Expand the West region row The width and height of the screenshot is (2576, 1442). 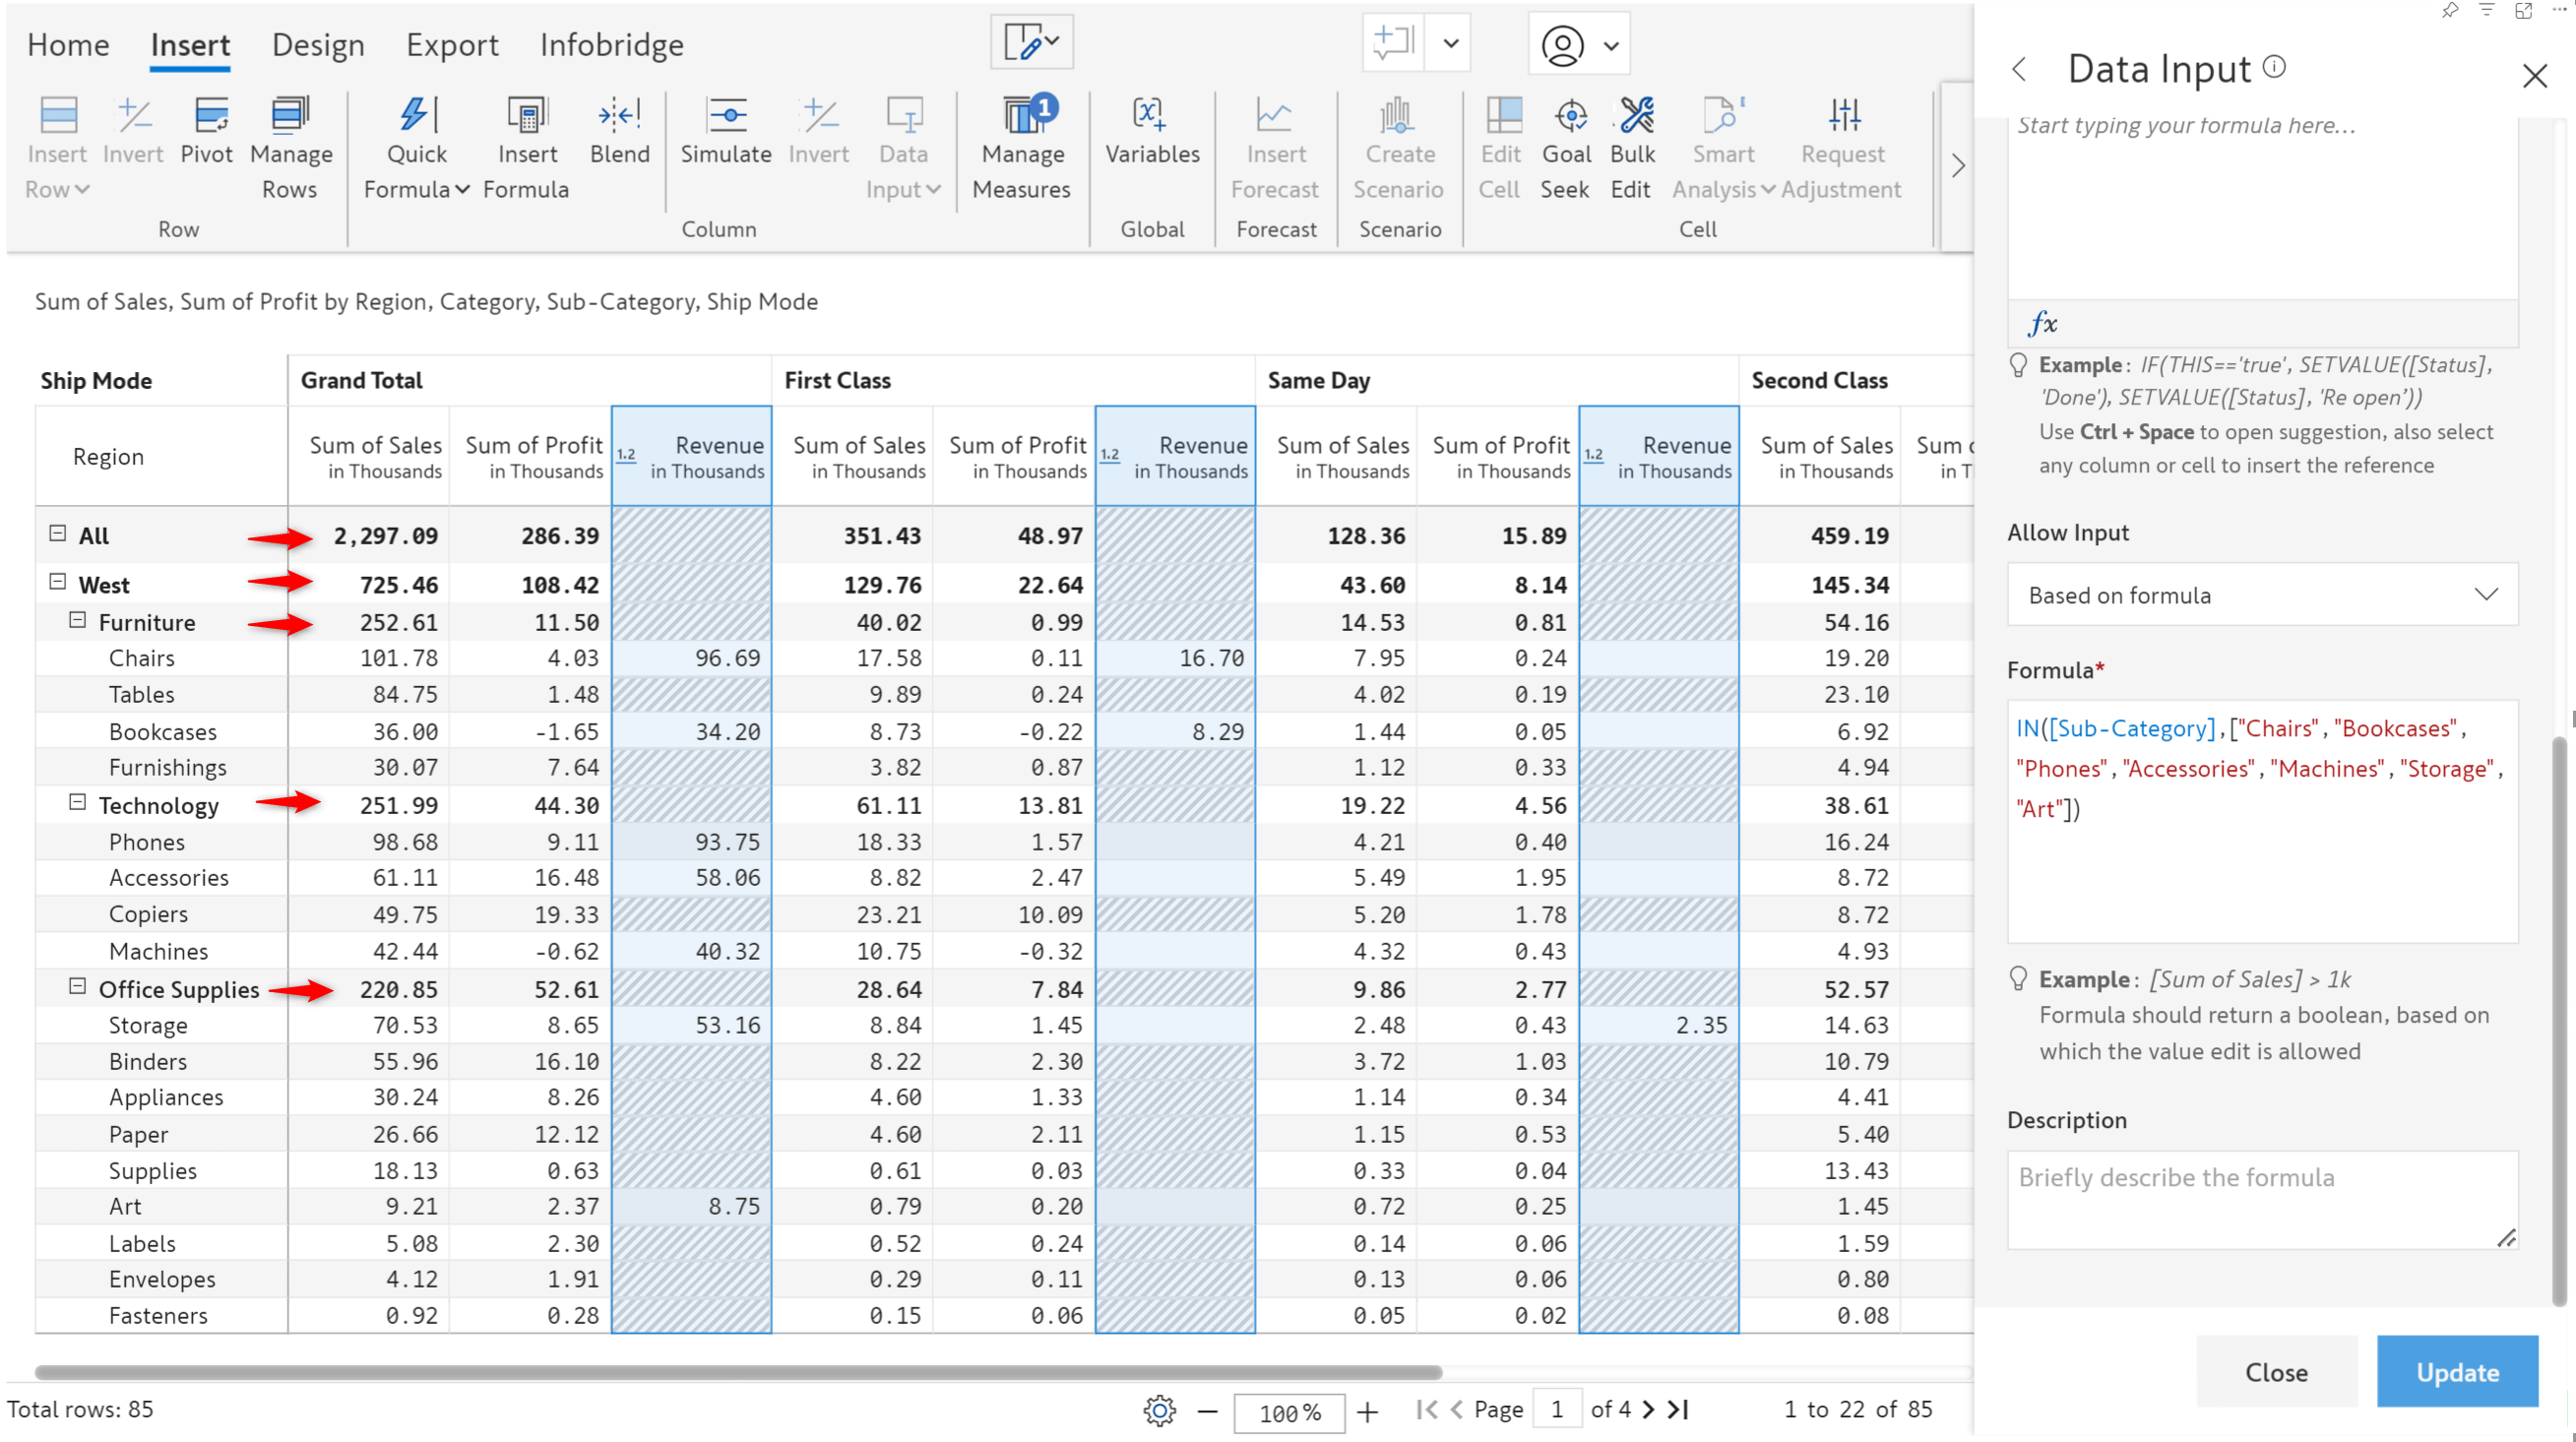pos(55,584)
